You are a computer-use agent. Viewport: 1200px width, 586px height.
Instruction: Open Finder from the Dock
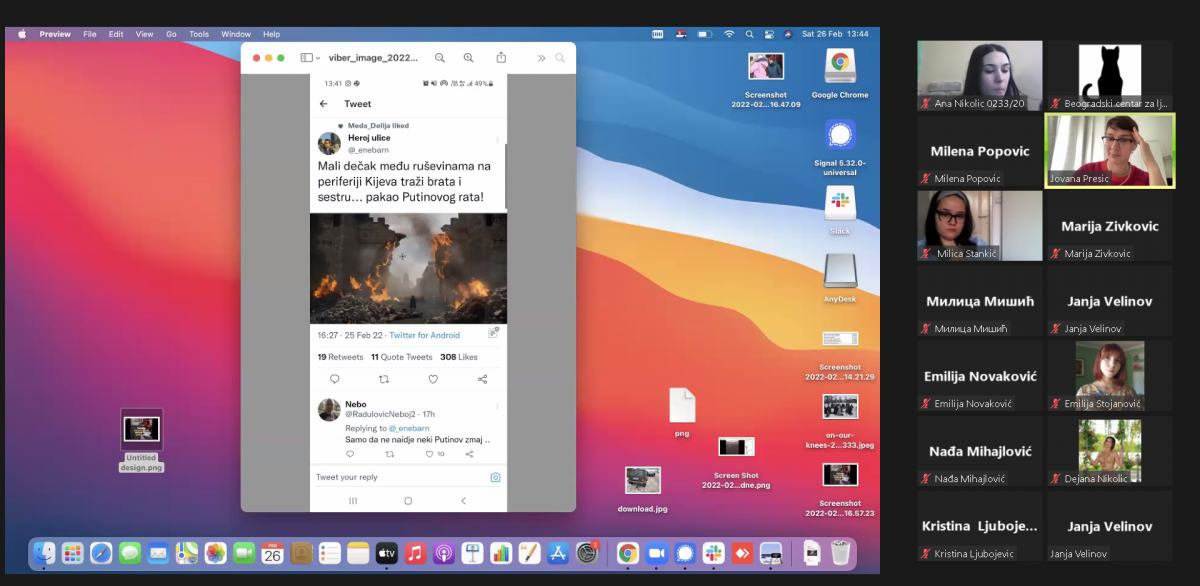44,553
